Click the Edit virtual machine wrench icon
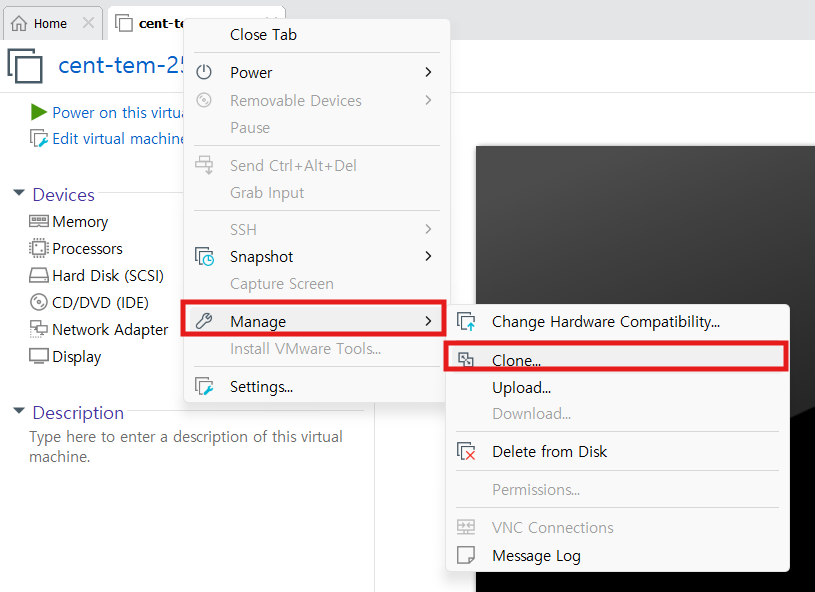Image resolution: width=815 pixels, height=592 pixels. click(x=39, y=138)
